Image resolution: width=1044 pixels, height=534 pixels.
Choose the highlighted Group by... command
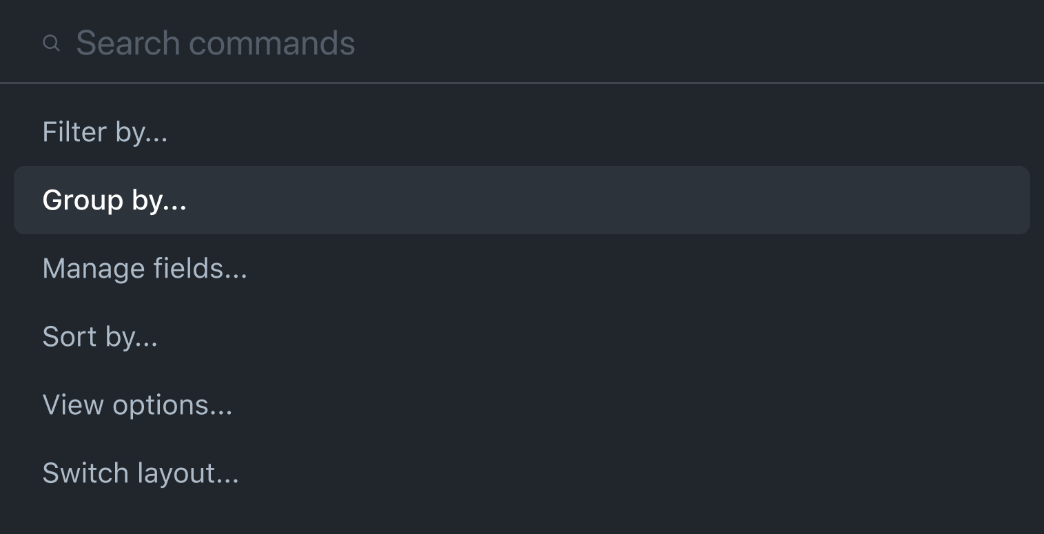tap(115, 200)
